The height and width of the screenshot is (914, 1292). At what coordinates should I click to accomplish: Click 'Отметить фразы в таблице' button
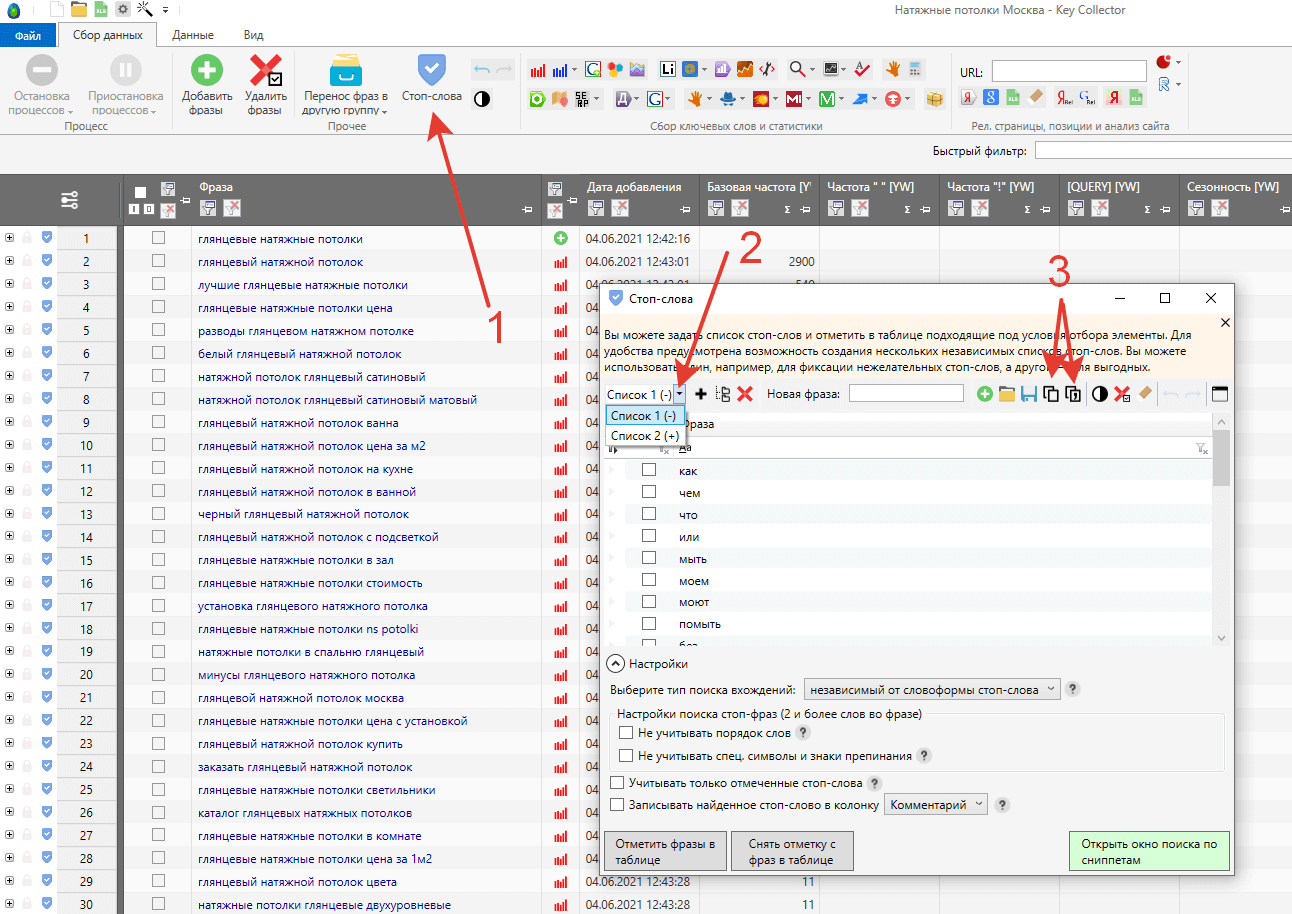coord(665,851)
